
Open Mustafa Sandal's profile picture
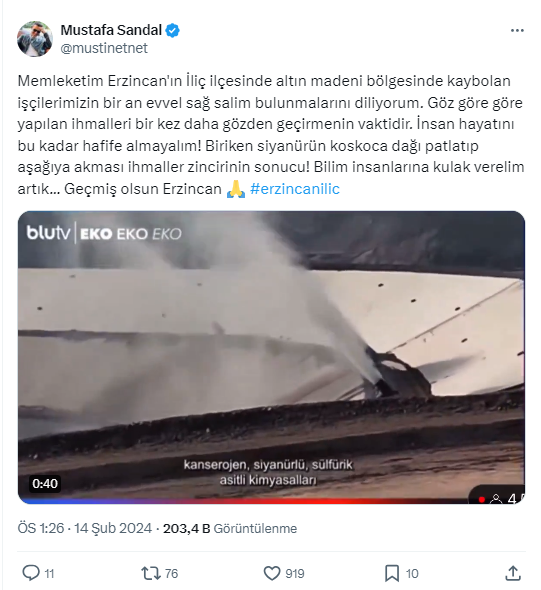[x=35, y=39]
